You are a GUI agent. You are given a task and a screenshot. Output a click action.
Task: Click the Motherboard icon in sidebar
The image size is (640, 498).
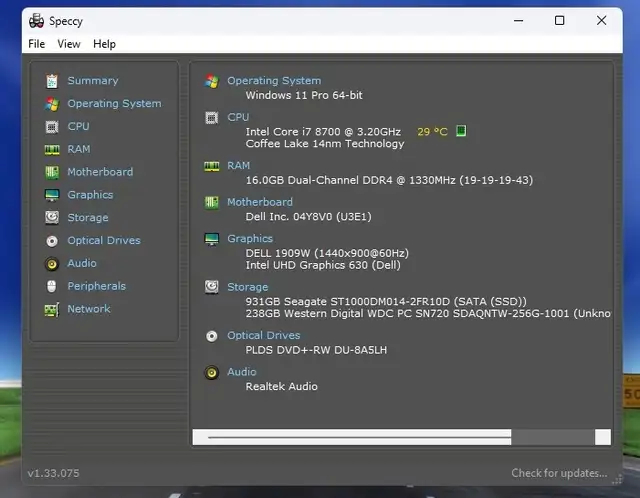(x=52, y=172)
